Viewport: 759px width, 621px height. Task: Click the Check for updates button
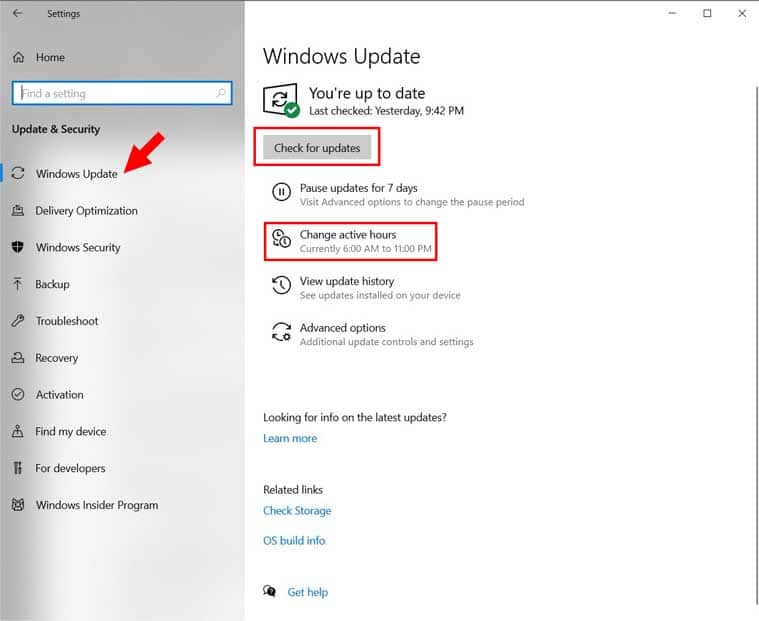pos(317,148)
